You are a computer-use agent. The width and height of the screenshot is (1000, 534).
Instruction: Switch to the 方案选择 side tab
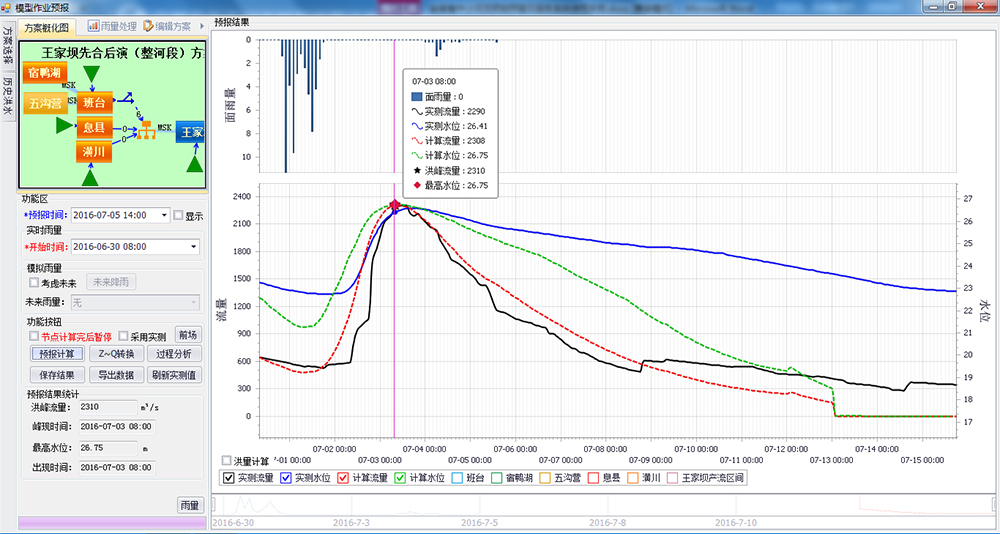[x=8, y=45]
